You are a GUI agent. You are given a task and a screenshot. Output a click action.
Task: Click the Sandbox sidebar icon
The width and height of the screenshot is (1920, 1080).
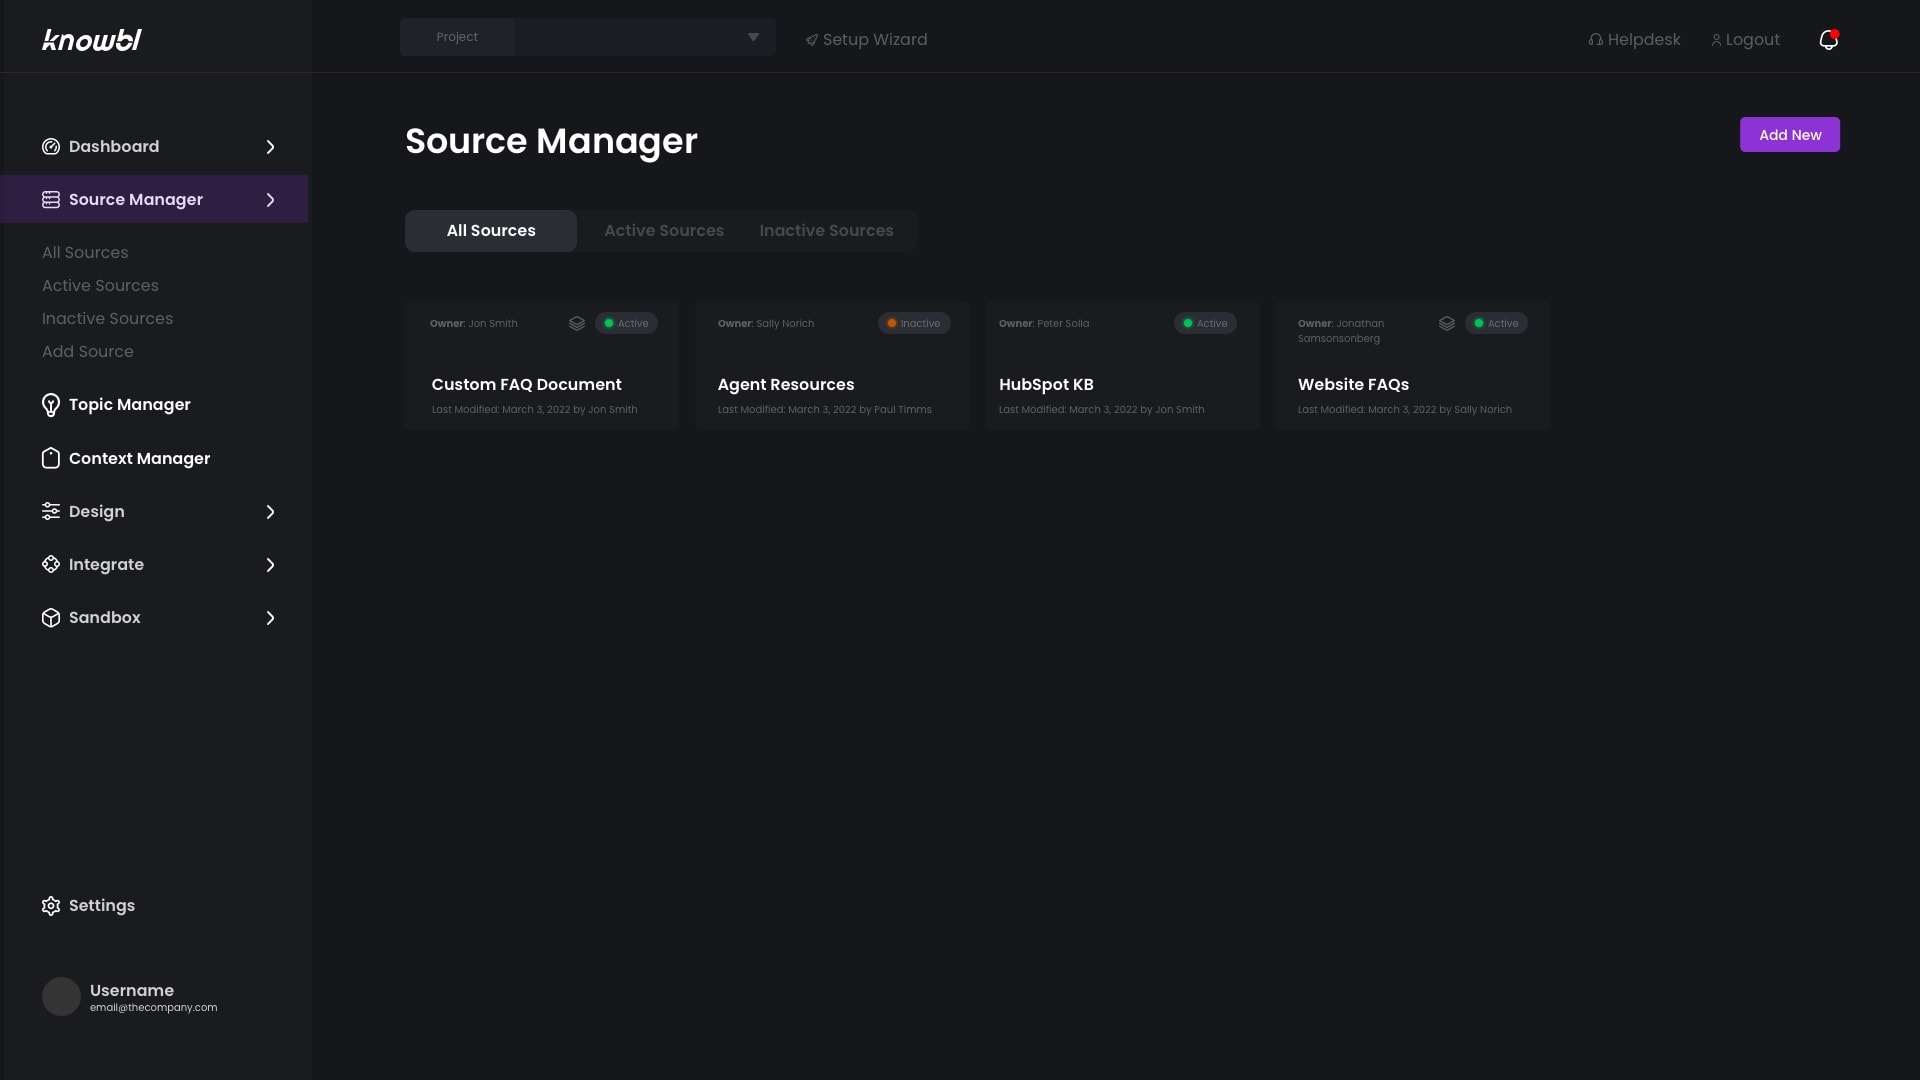(x=51, y=618)
